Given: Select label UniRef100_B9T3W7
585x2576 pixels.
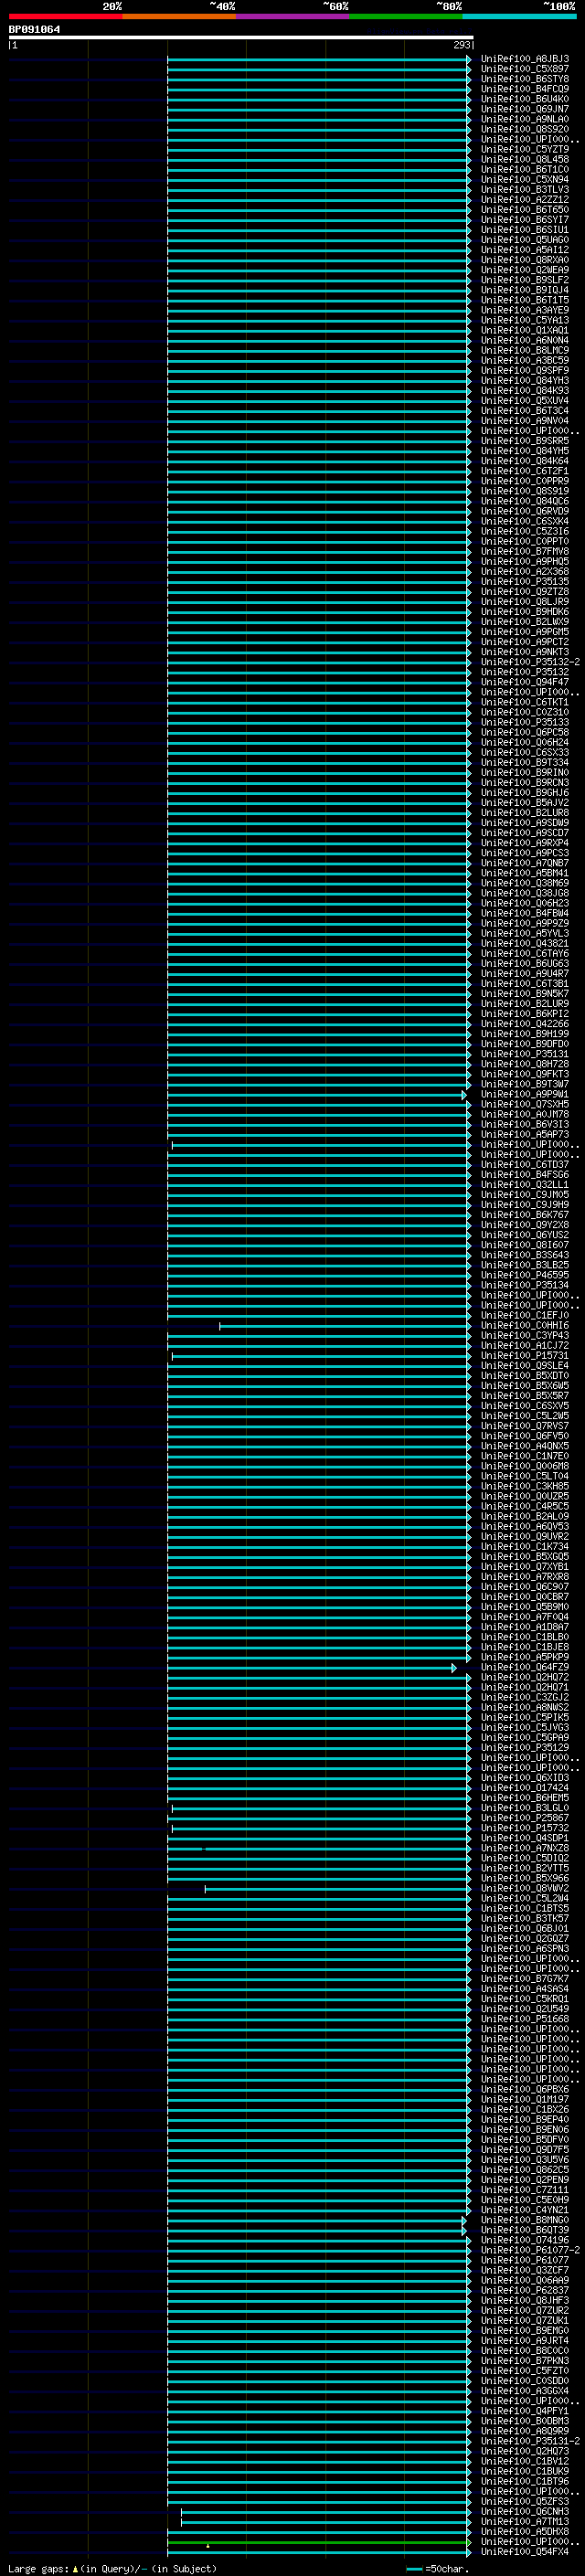Looking at the screenshot, I should pyautogui.click(x=525, y=1084).
